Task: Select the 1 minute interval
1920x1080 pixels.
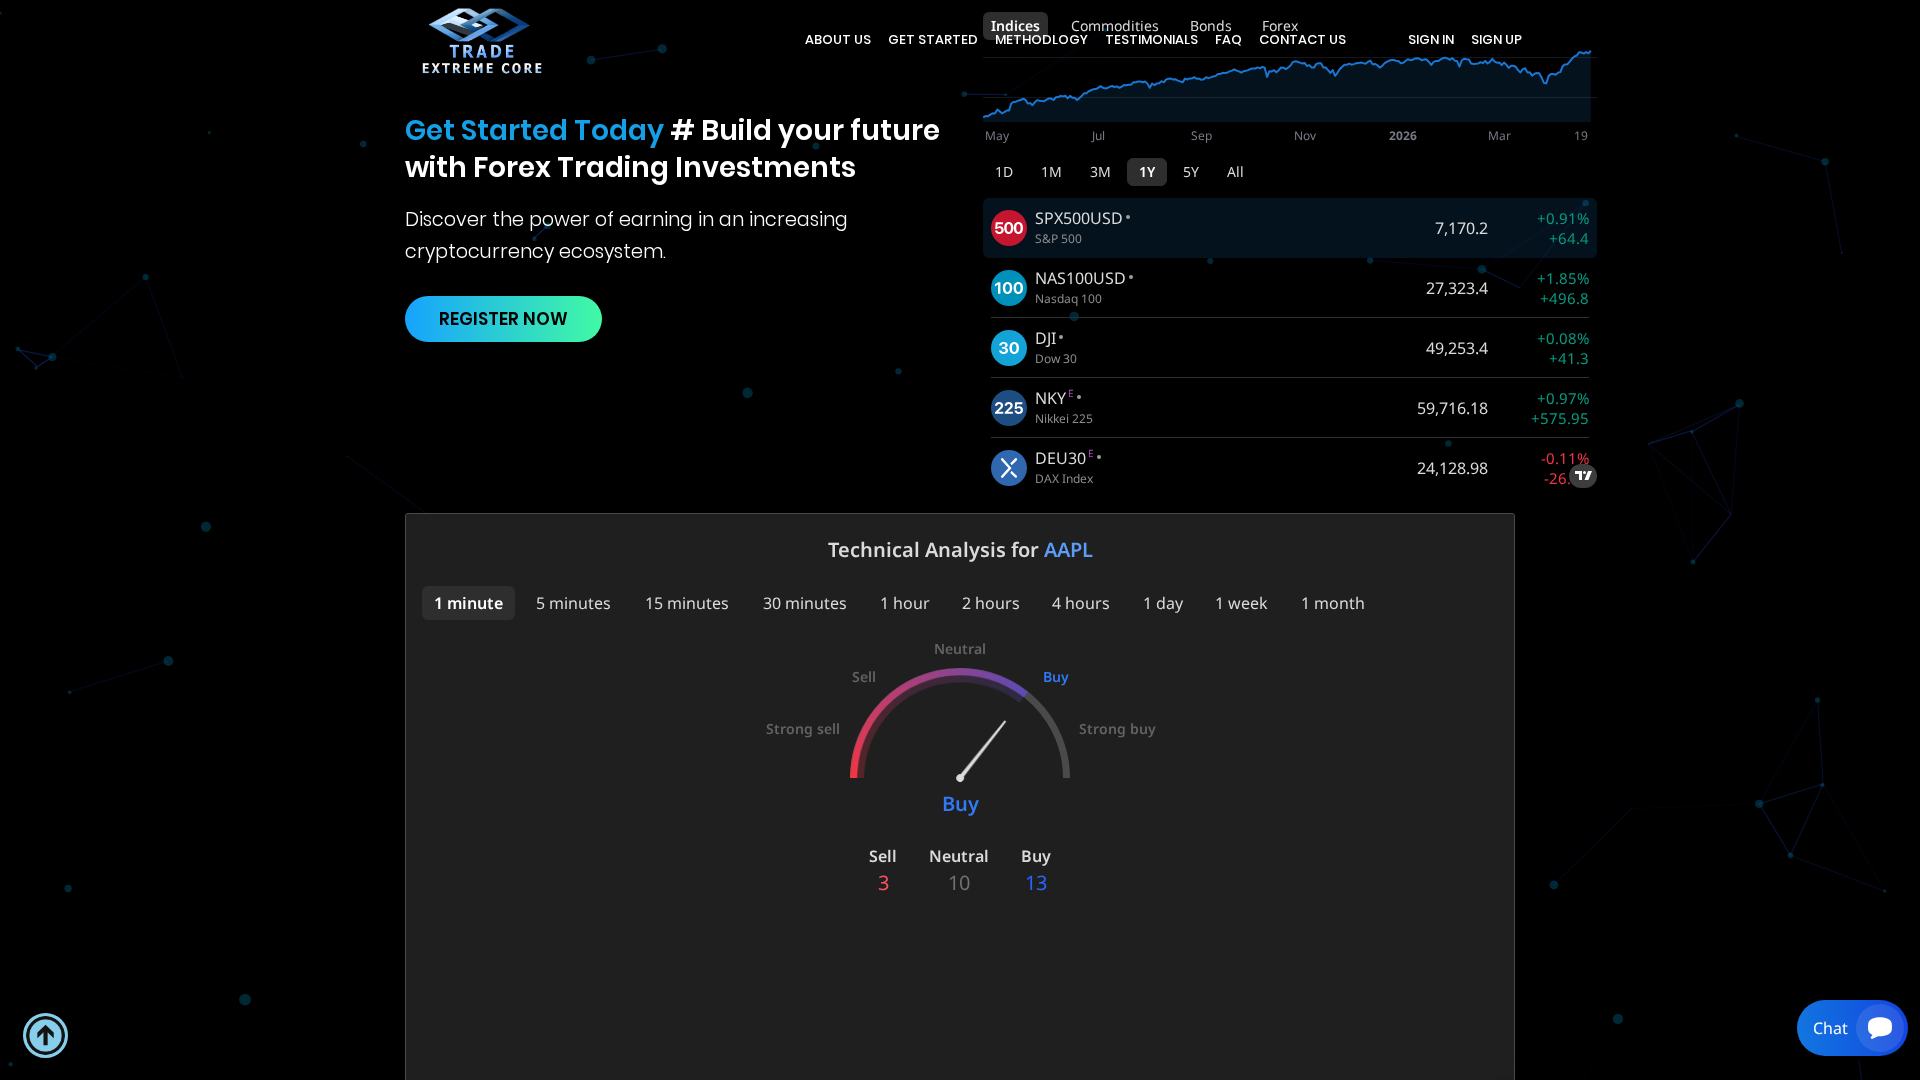Action: point(468,603)
